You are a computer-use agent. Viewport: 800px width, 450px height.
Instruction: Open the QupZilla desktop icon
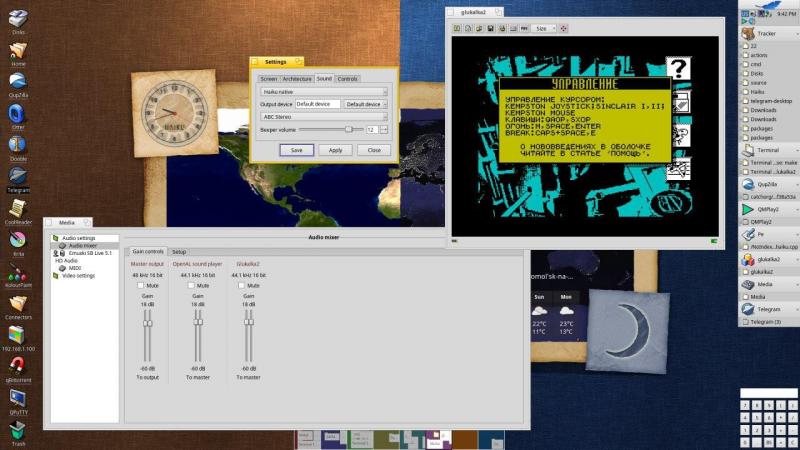click(x=18, y=80)
